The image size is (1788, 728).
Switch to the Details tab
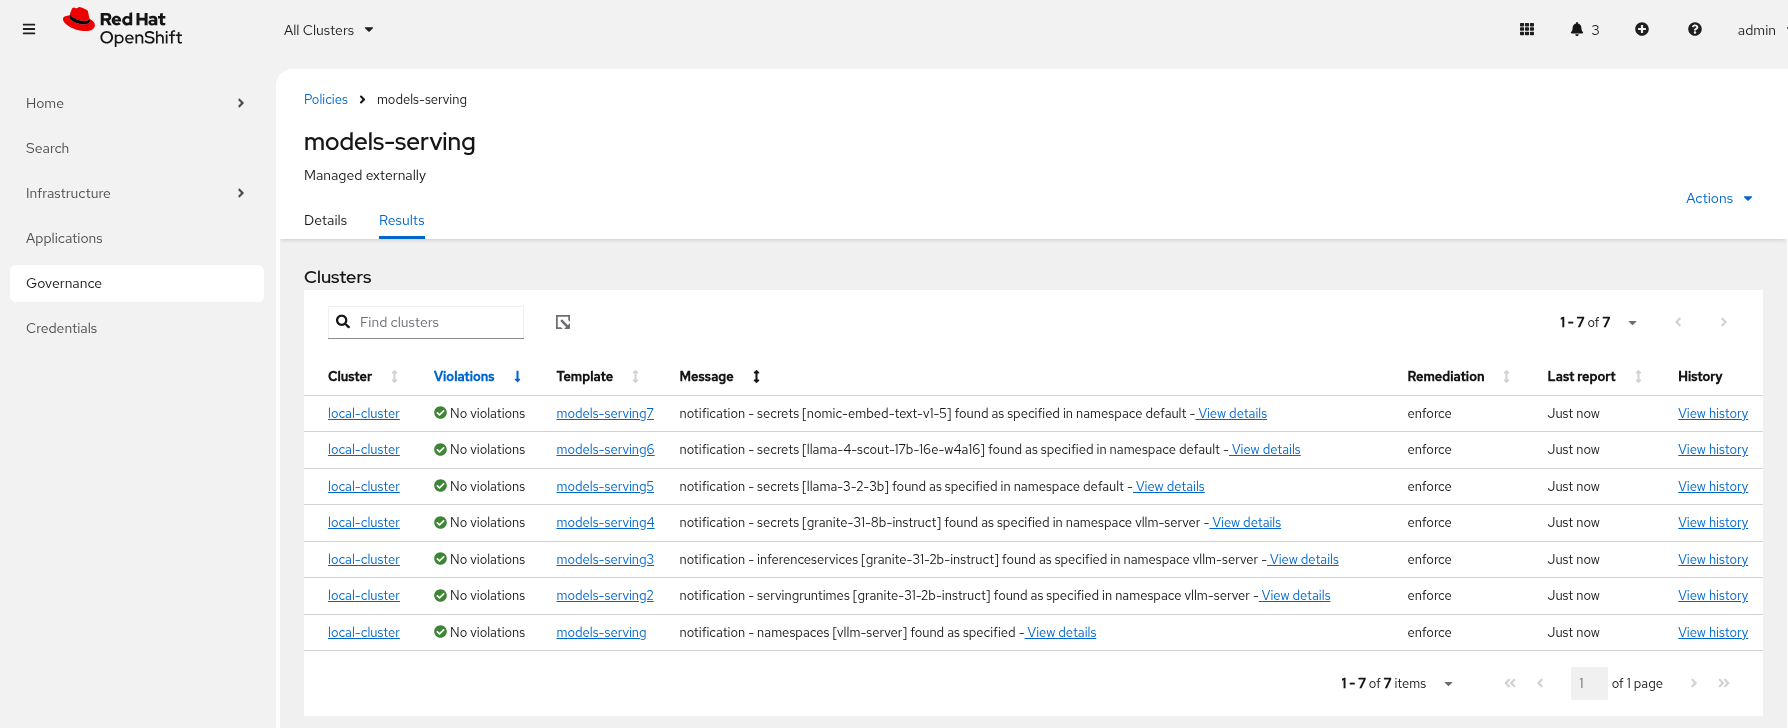point(325,220)
